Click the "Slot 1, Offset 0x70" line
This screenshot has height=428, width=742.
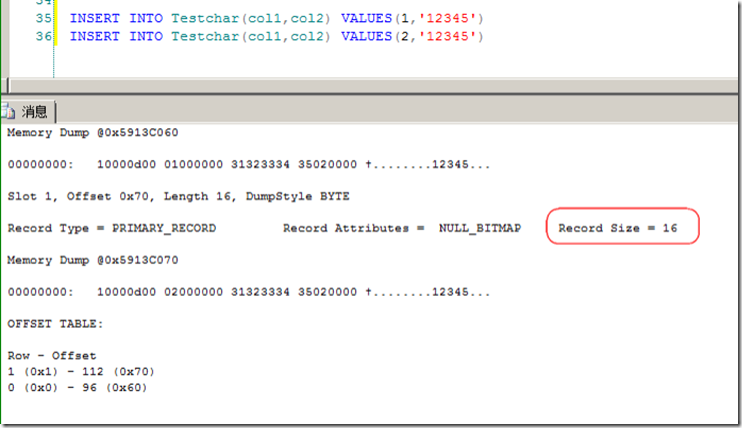(178, 196)
